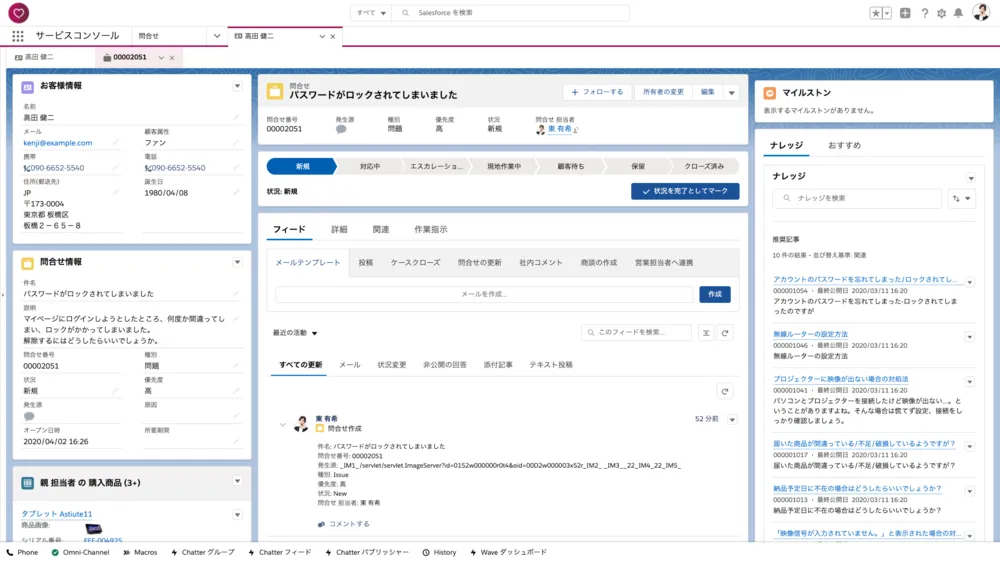Open dropdown for 無線ルーターの設定方法 article
1000x563 pixels.
click(969, 337)
